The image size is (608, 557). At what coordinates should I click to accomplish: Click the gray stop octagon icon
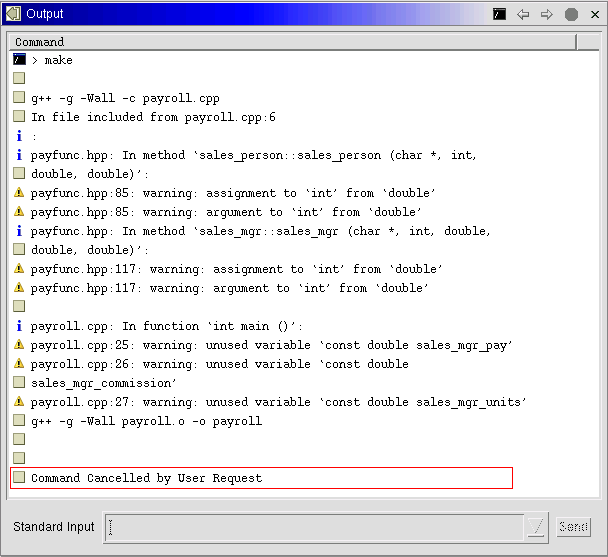tap(571, 14)
